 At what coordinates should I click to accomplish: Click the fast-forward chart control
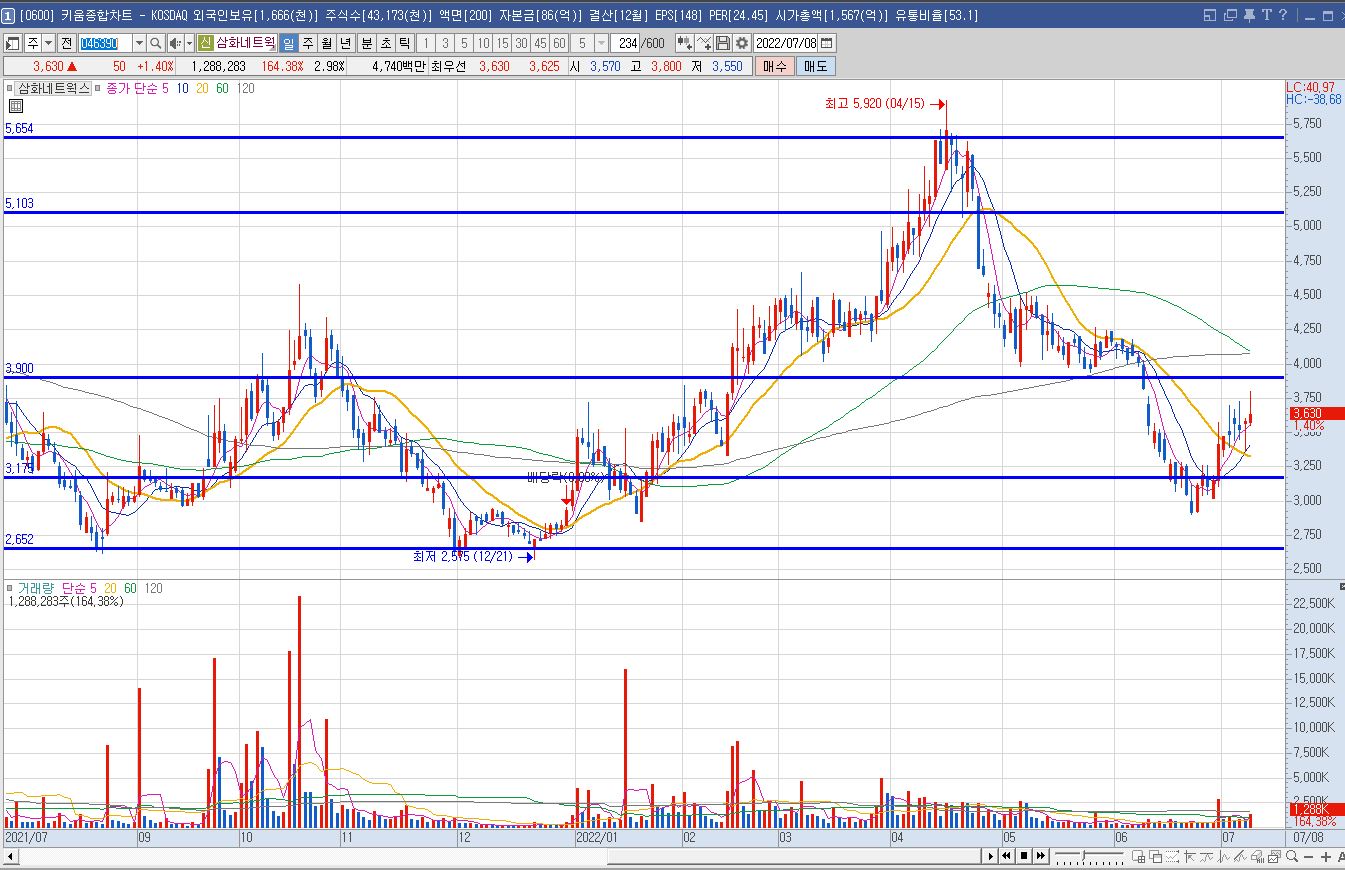pos(1040,856)
